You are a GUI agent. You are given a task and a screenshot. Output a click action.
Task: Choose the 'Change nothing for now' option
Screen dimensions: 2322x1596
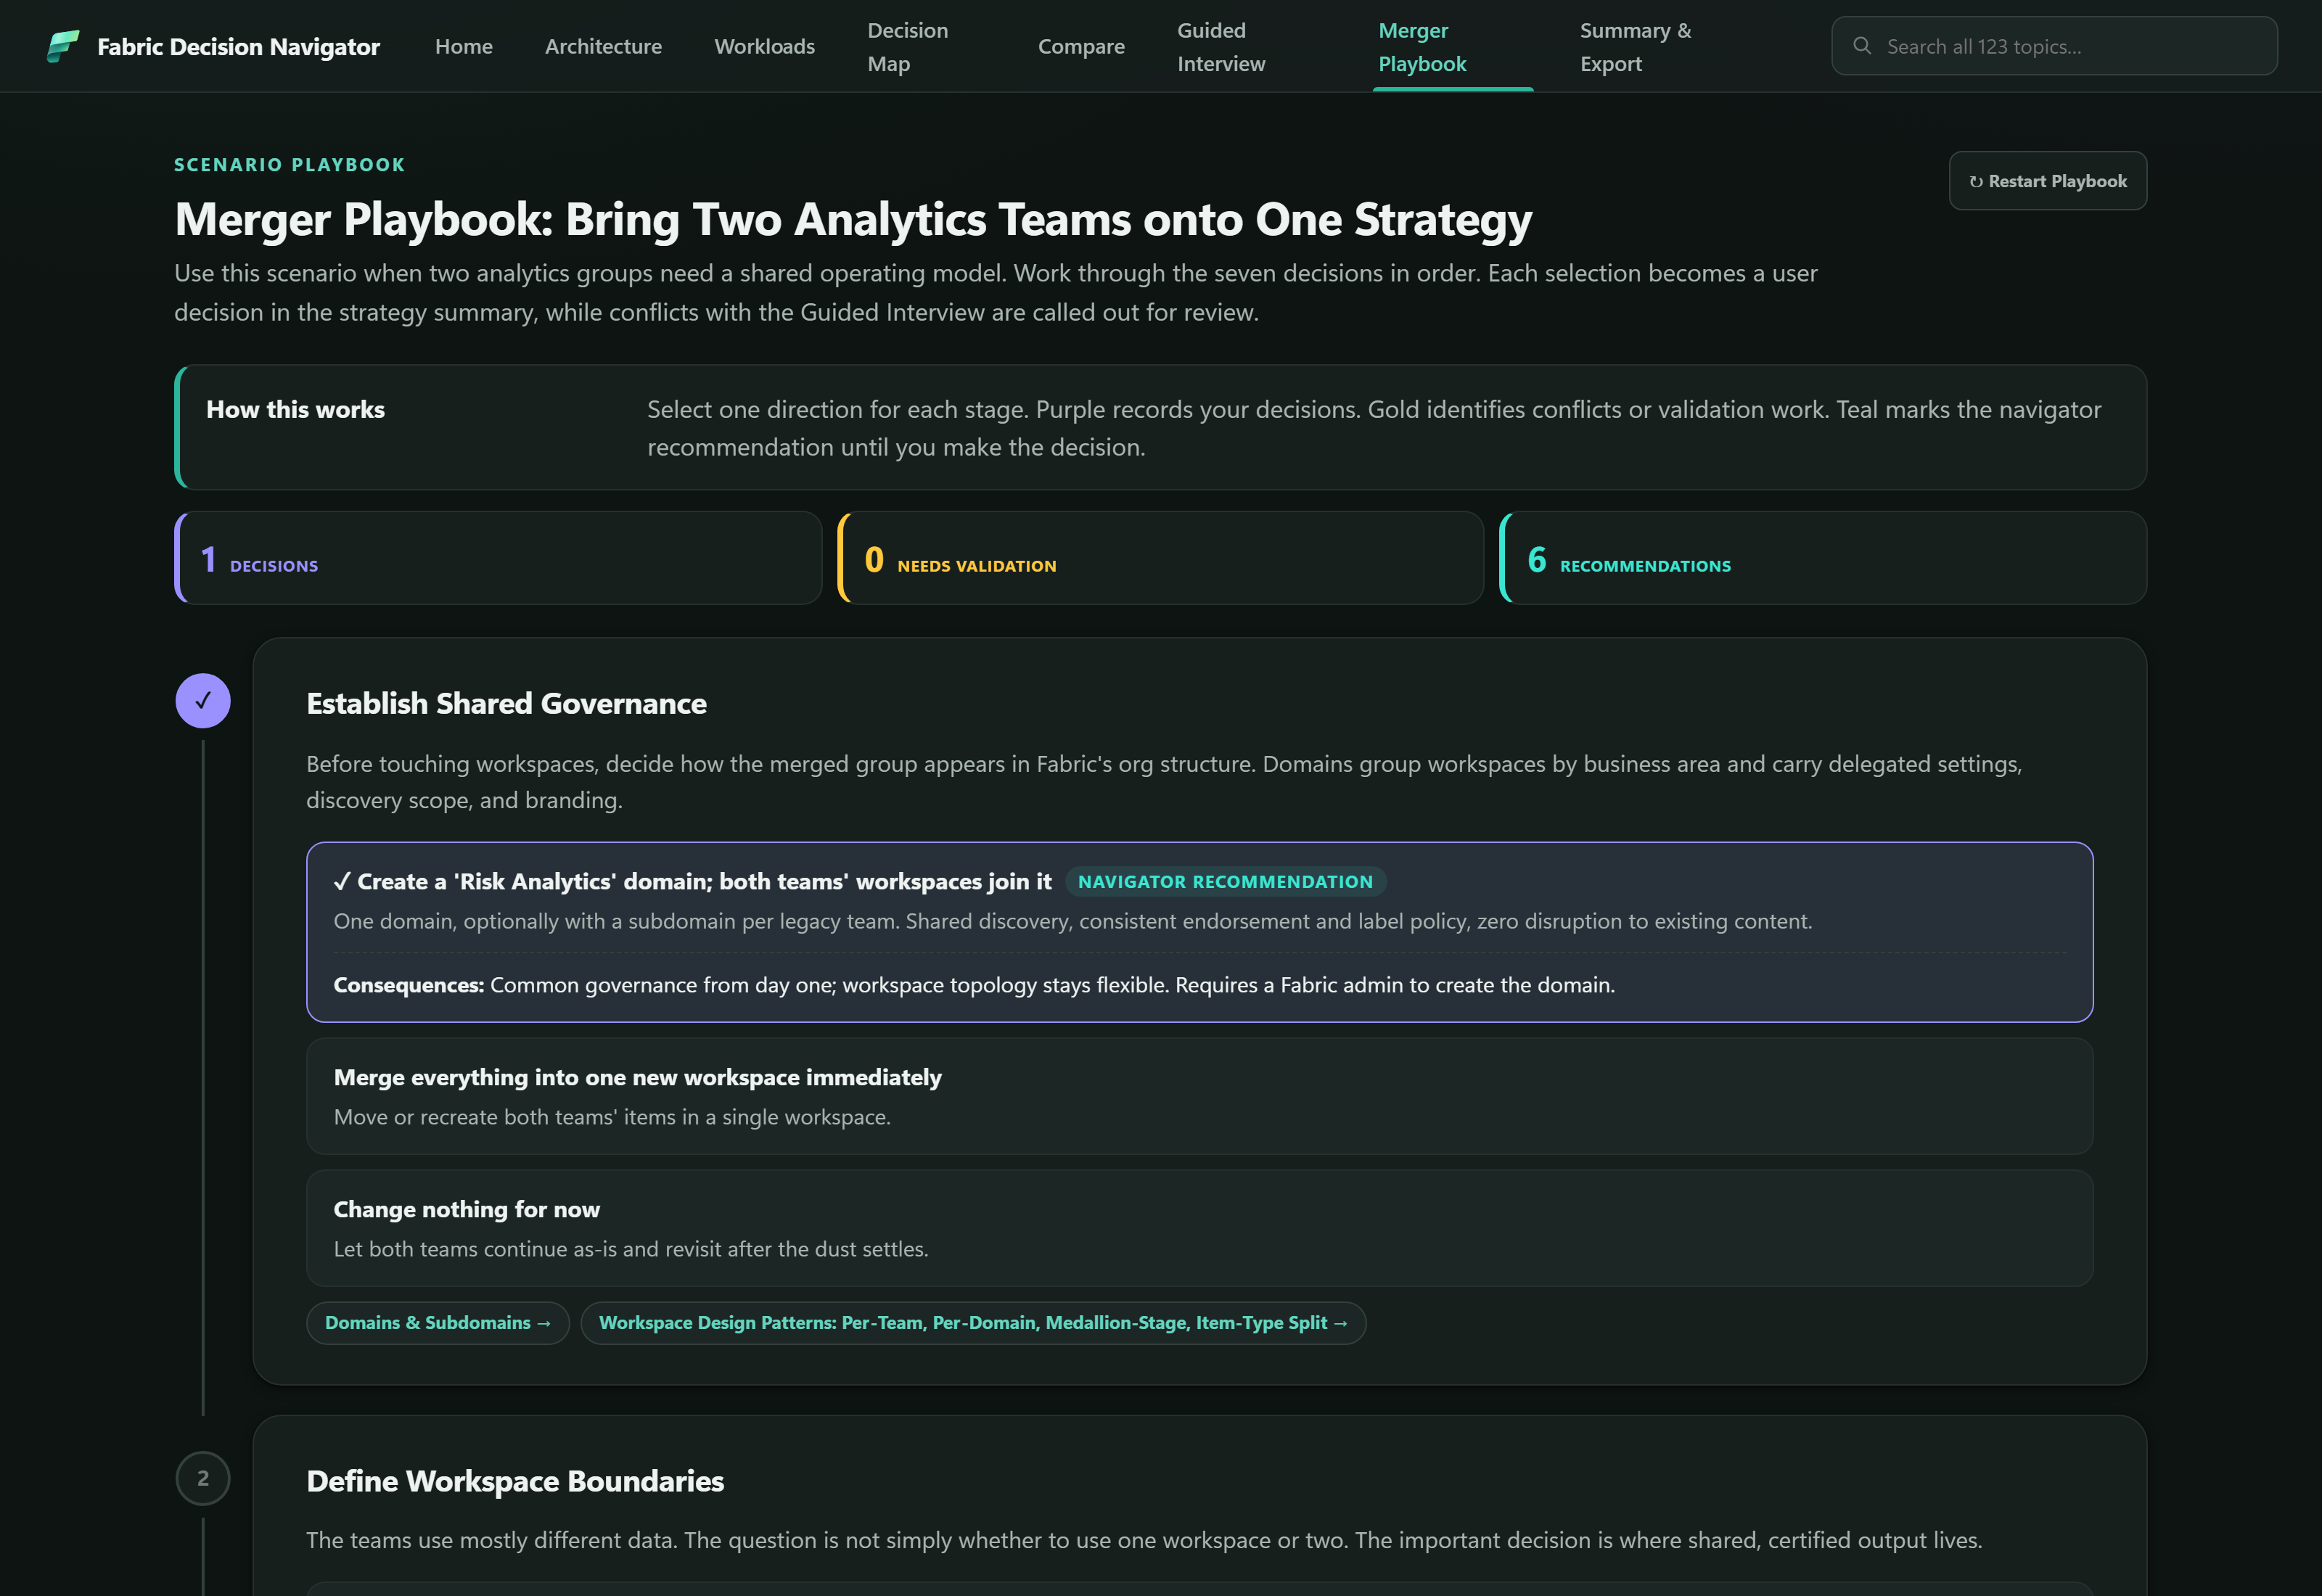(1199, 1228)
